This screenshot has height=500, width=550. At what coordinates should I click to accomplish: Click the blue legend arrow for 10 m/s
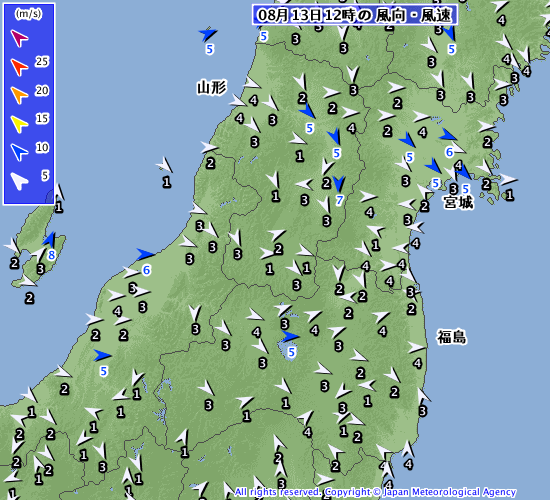pos(19,152)
